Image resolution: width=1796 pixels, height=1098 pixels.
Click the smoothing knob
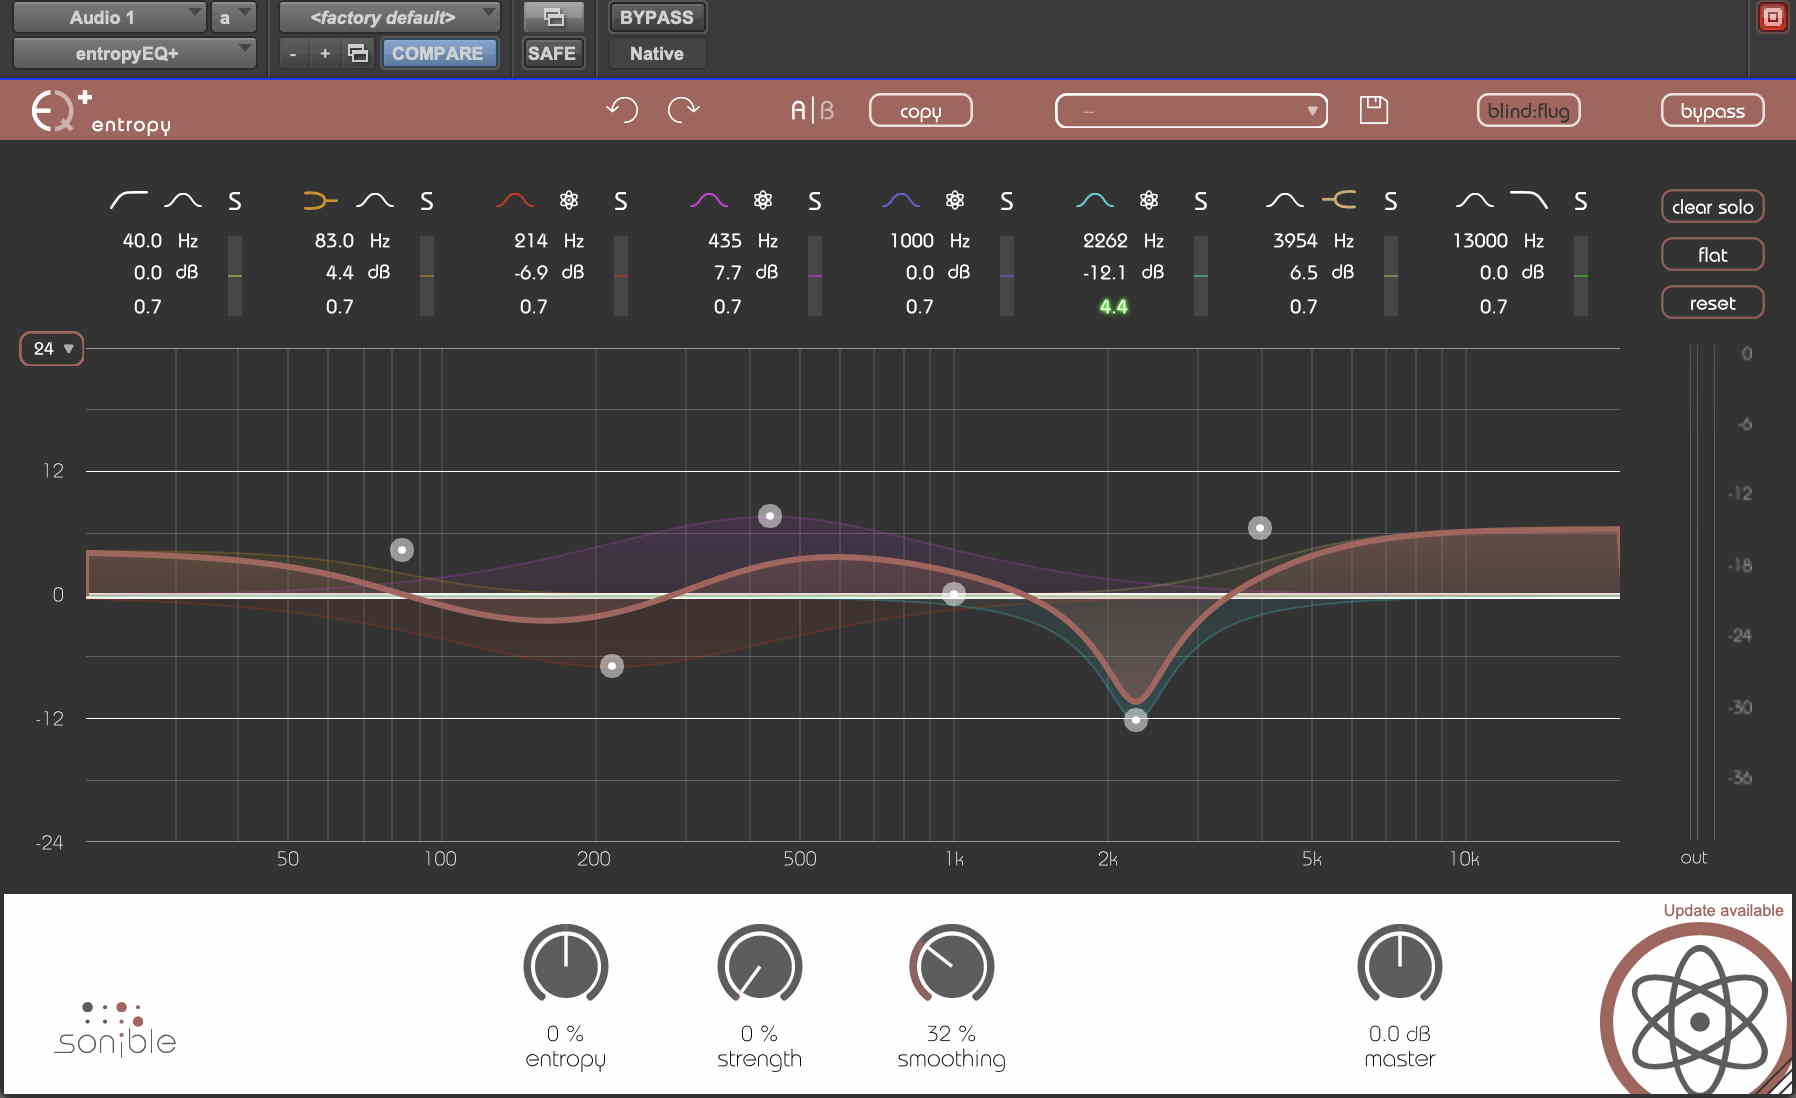click(x=951, y=965)
